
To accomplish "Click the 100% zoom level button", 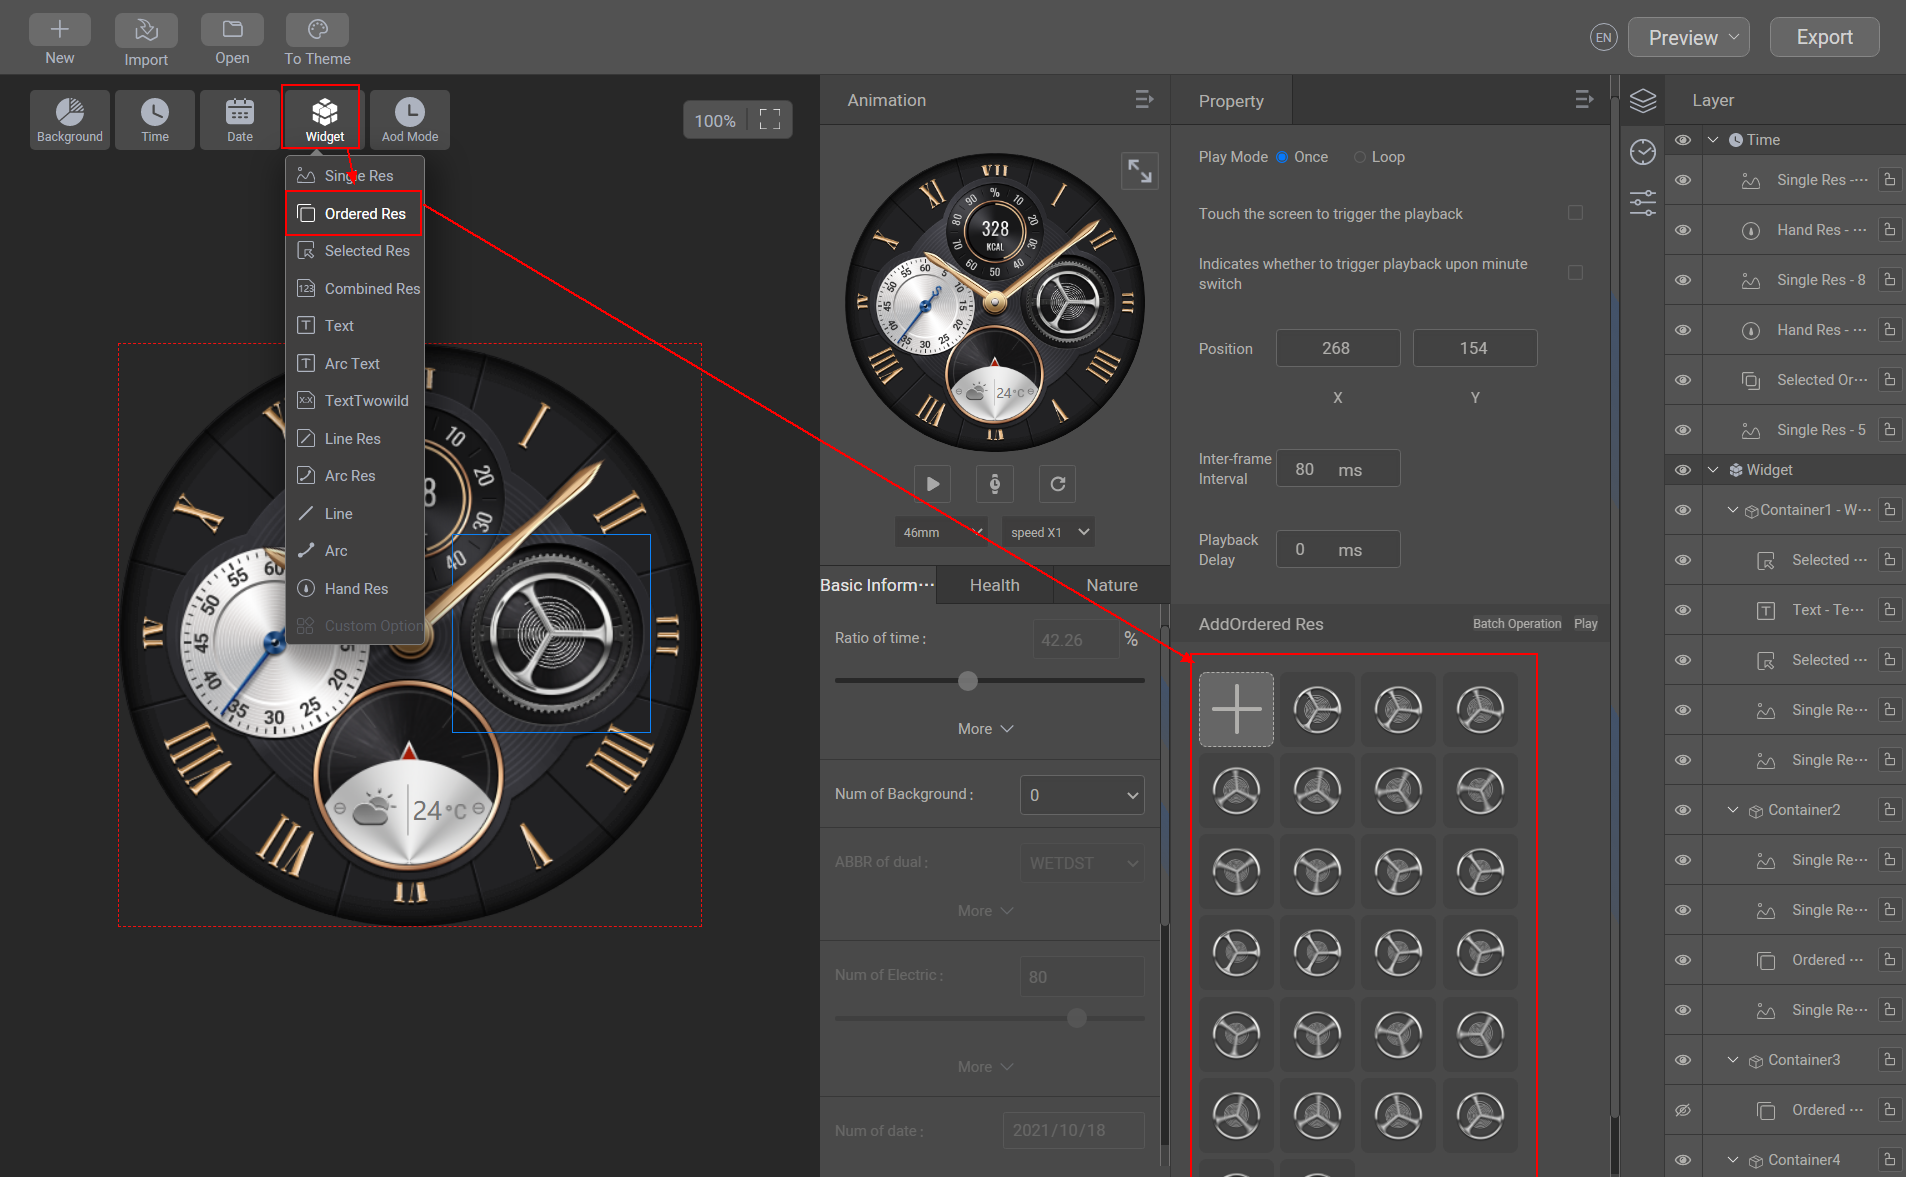I will pos(715,120).
